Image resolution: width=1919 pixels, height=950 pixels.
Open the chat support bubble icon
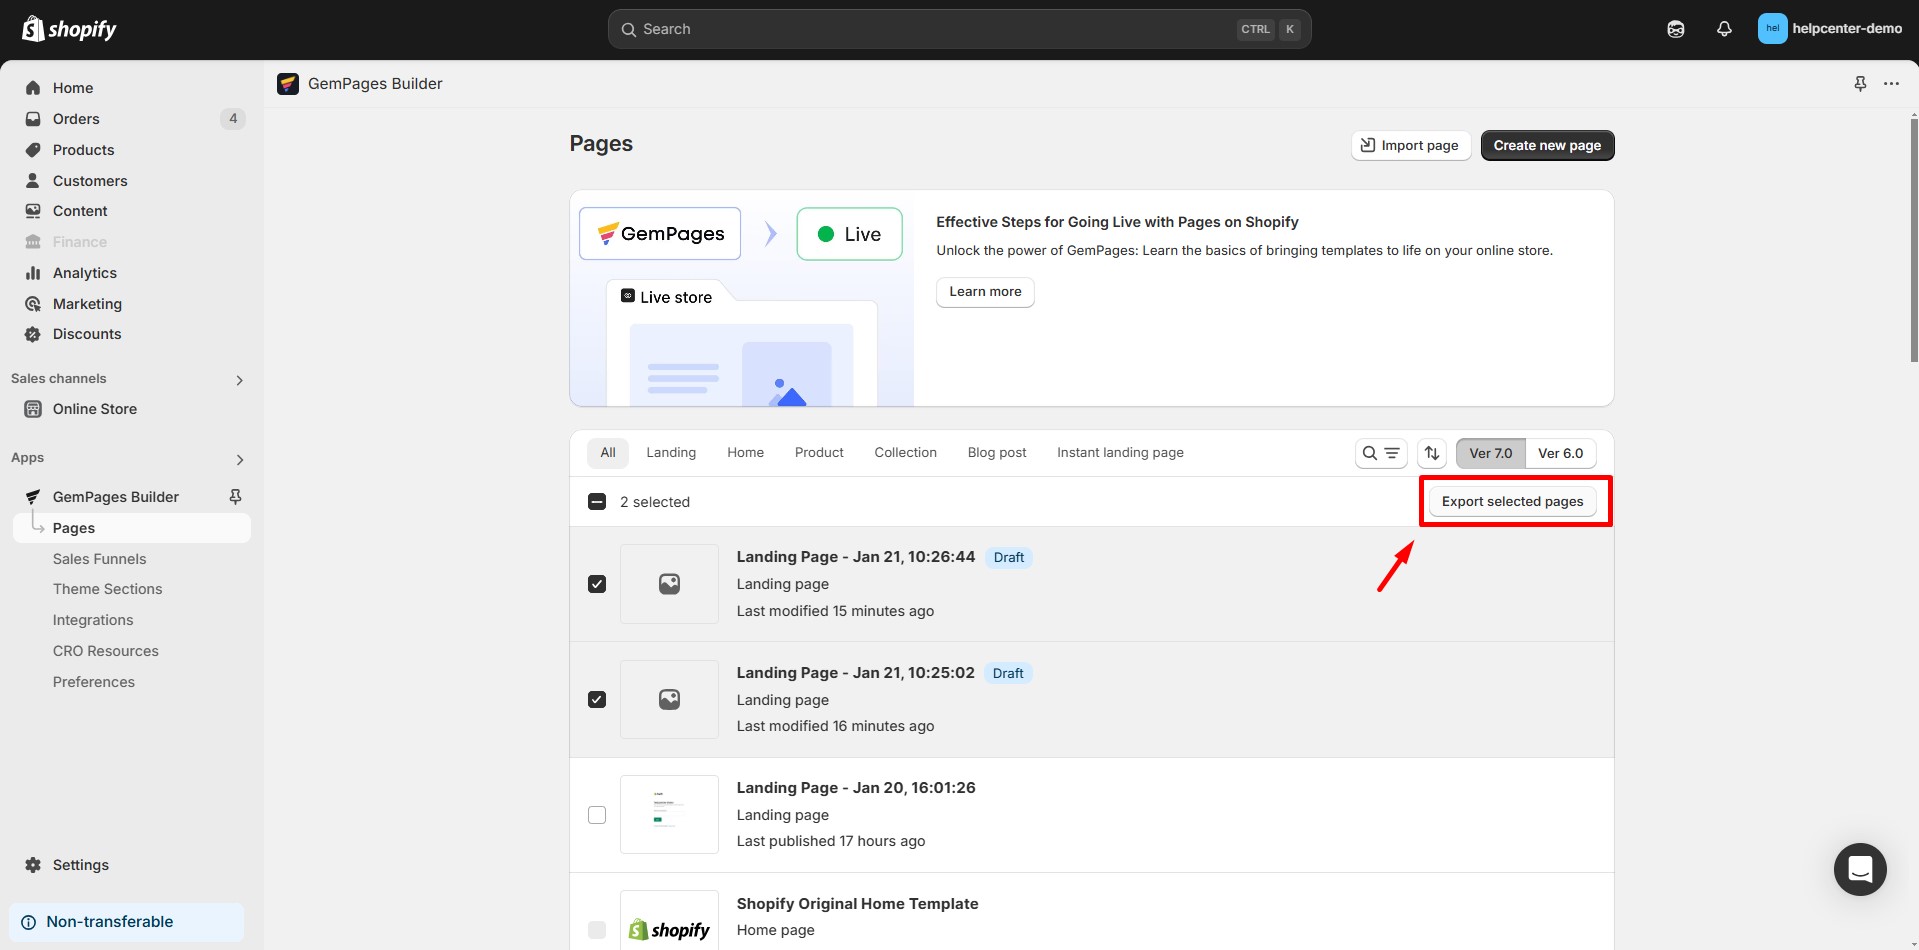tap(1860, 870)
